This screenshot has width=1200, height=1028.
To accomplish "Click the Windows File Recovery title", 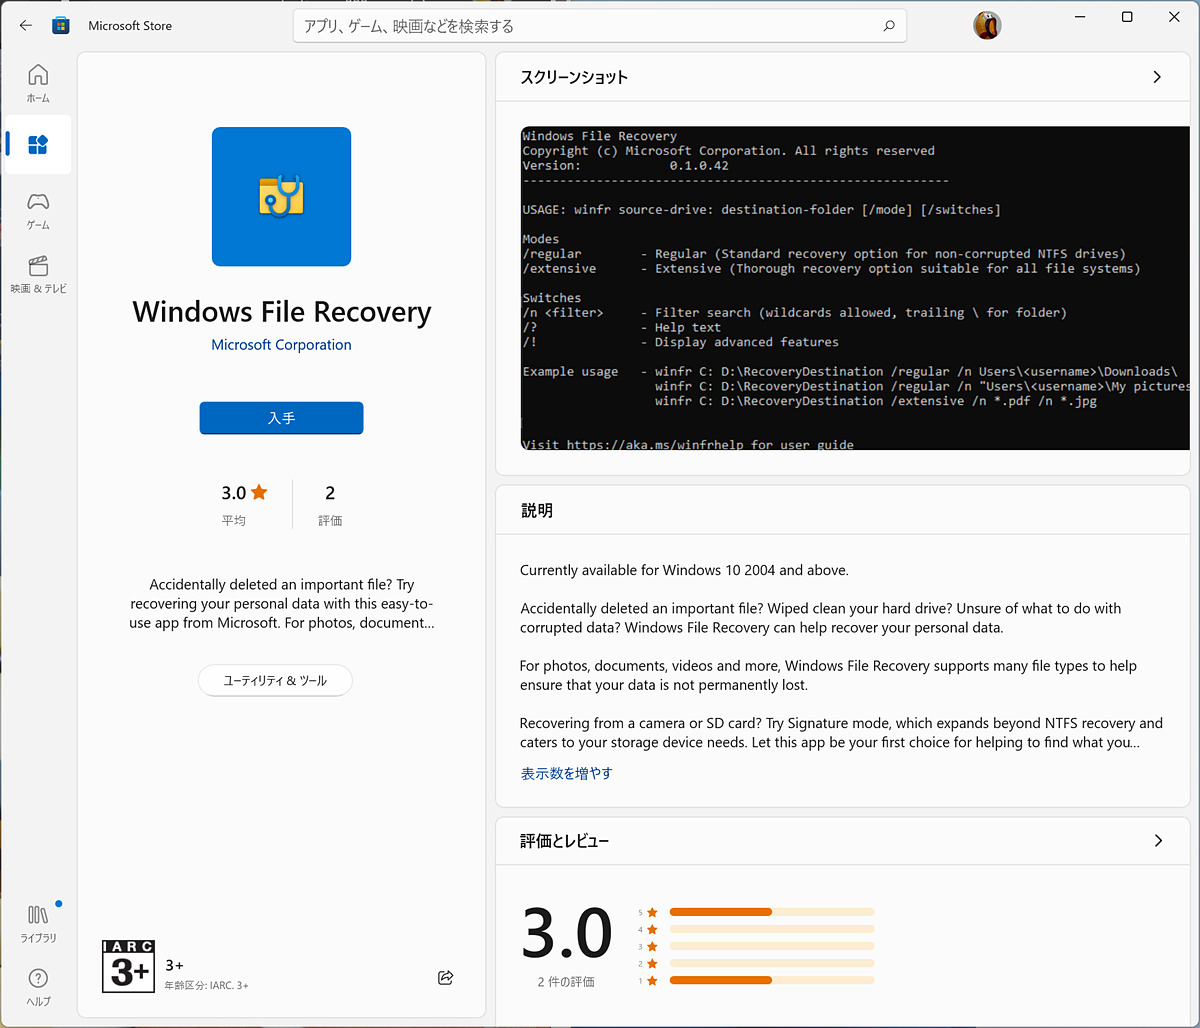I will click(x=281, y=311).
